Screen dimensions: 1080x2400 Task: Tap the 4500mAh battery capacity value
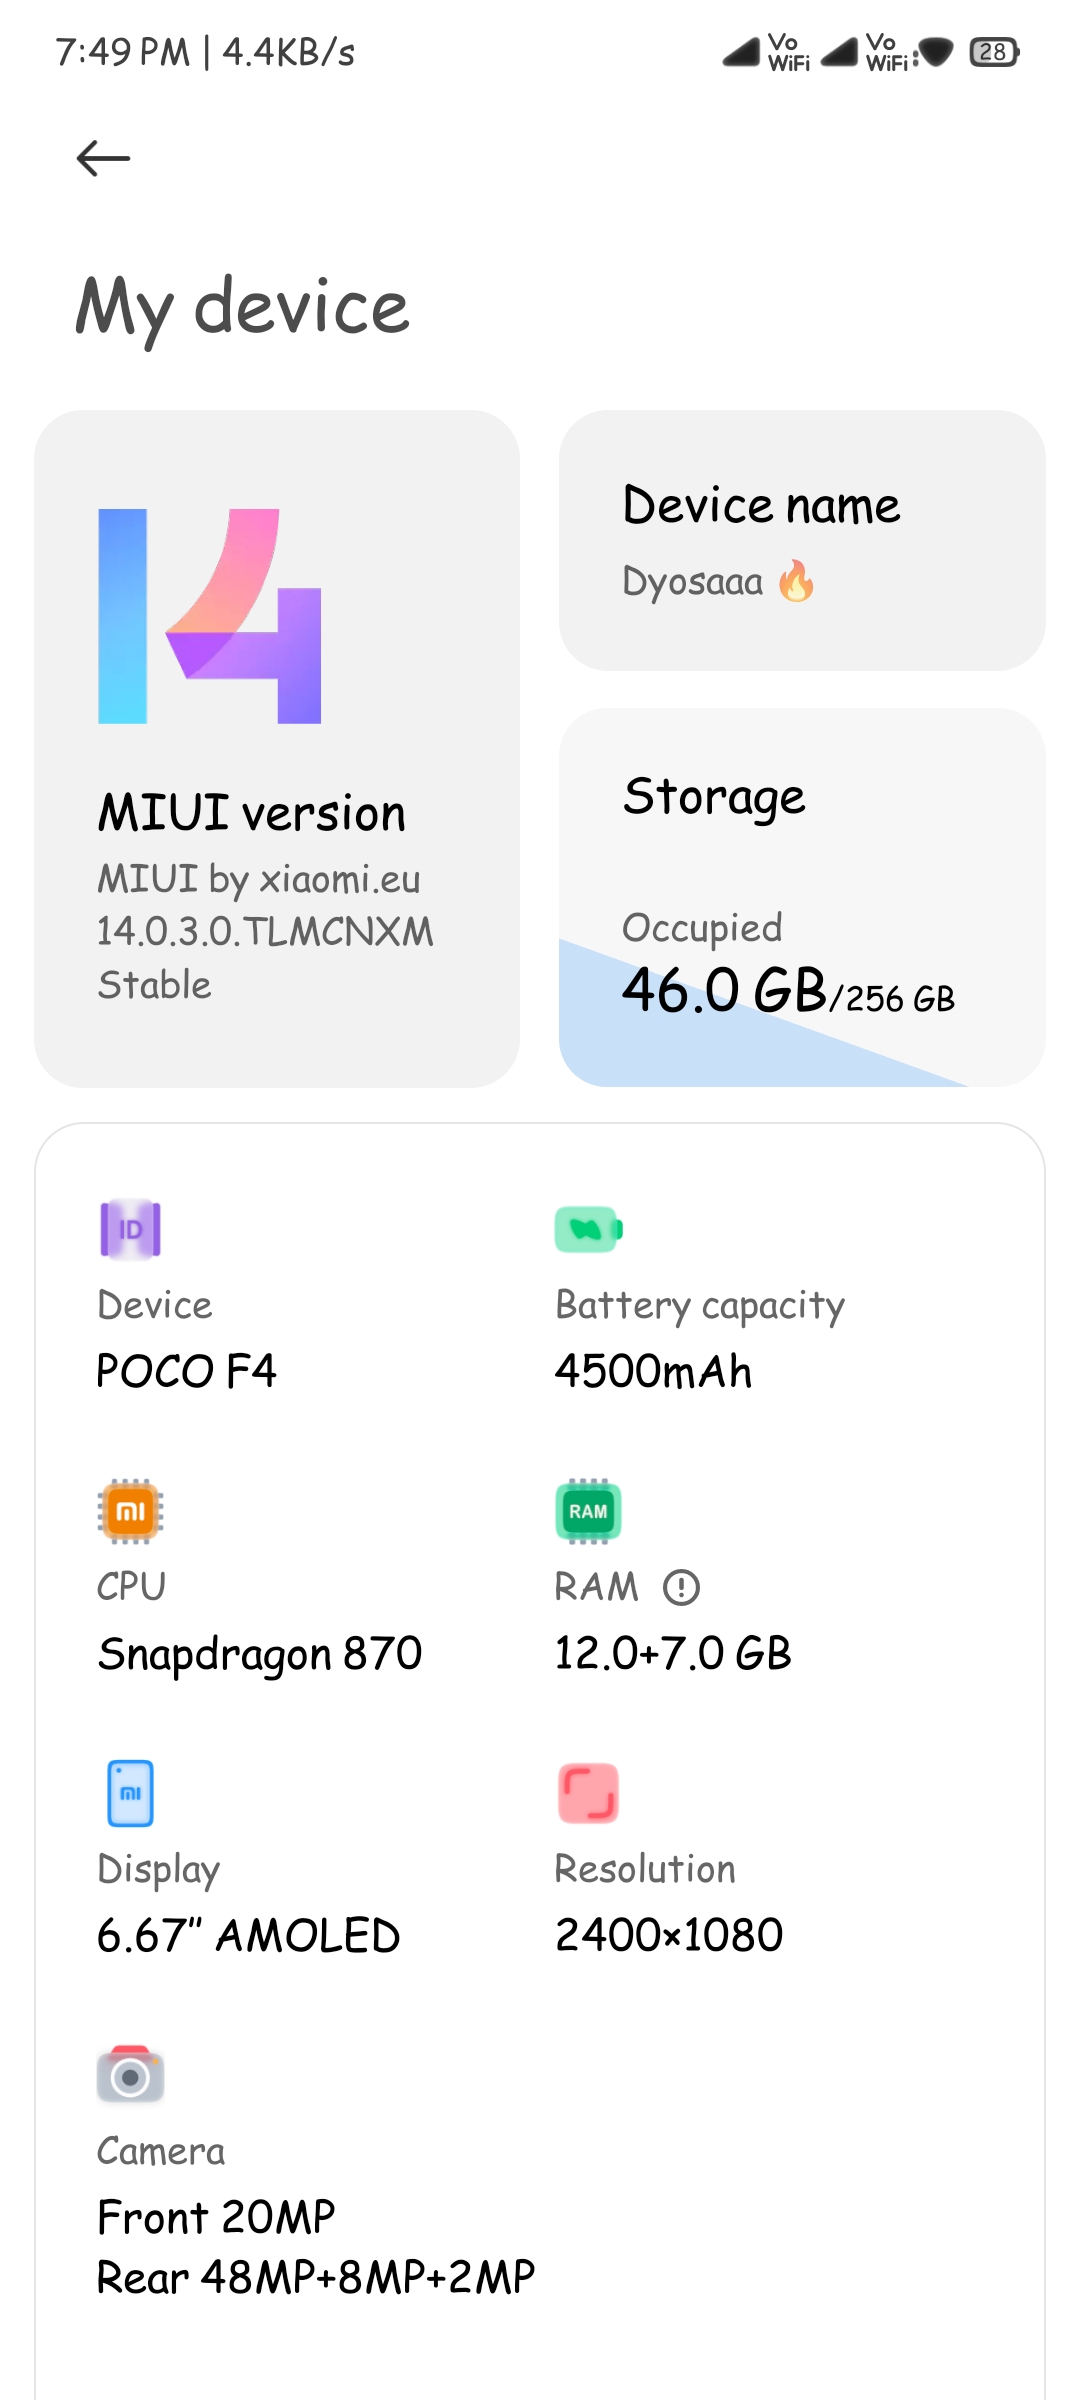click(x=653, y=1371)
